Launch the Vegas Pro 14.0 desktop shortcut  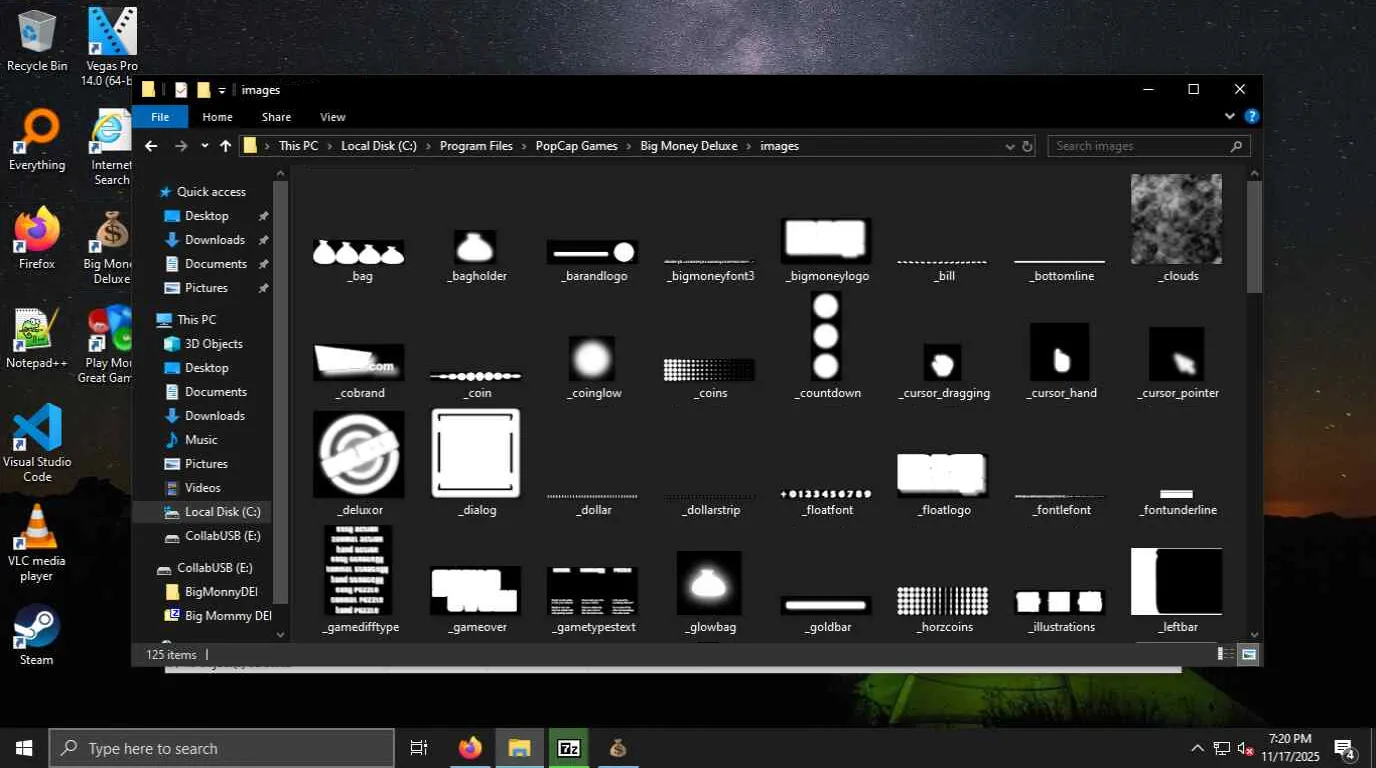pos(112,46)
